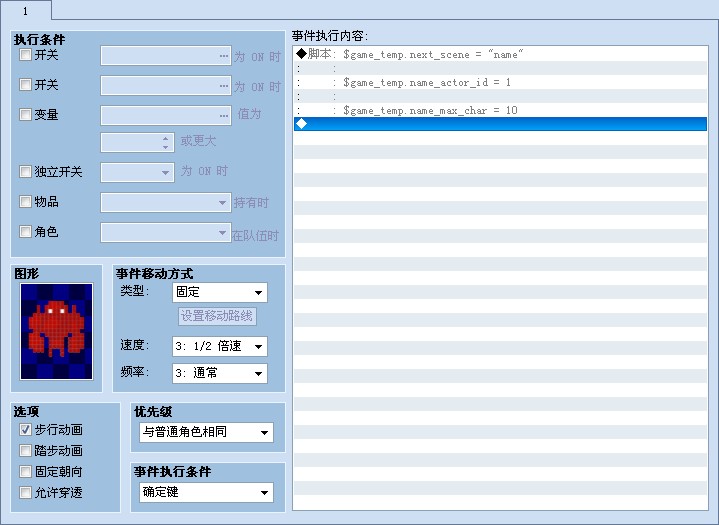The width and height of the screenshot is (719, 525).
Task: Open the 角色 actor dropdown
Action: (166, 232)
